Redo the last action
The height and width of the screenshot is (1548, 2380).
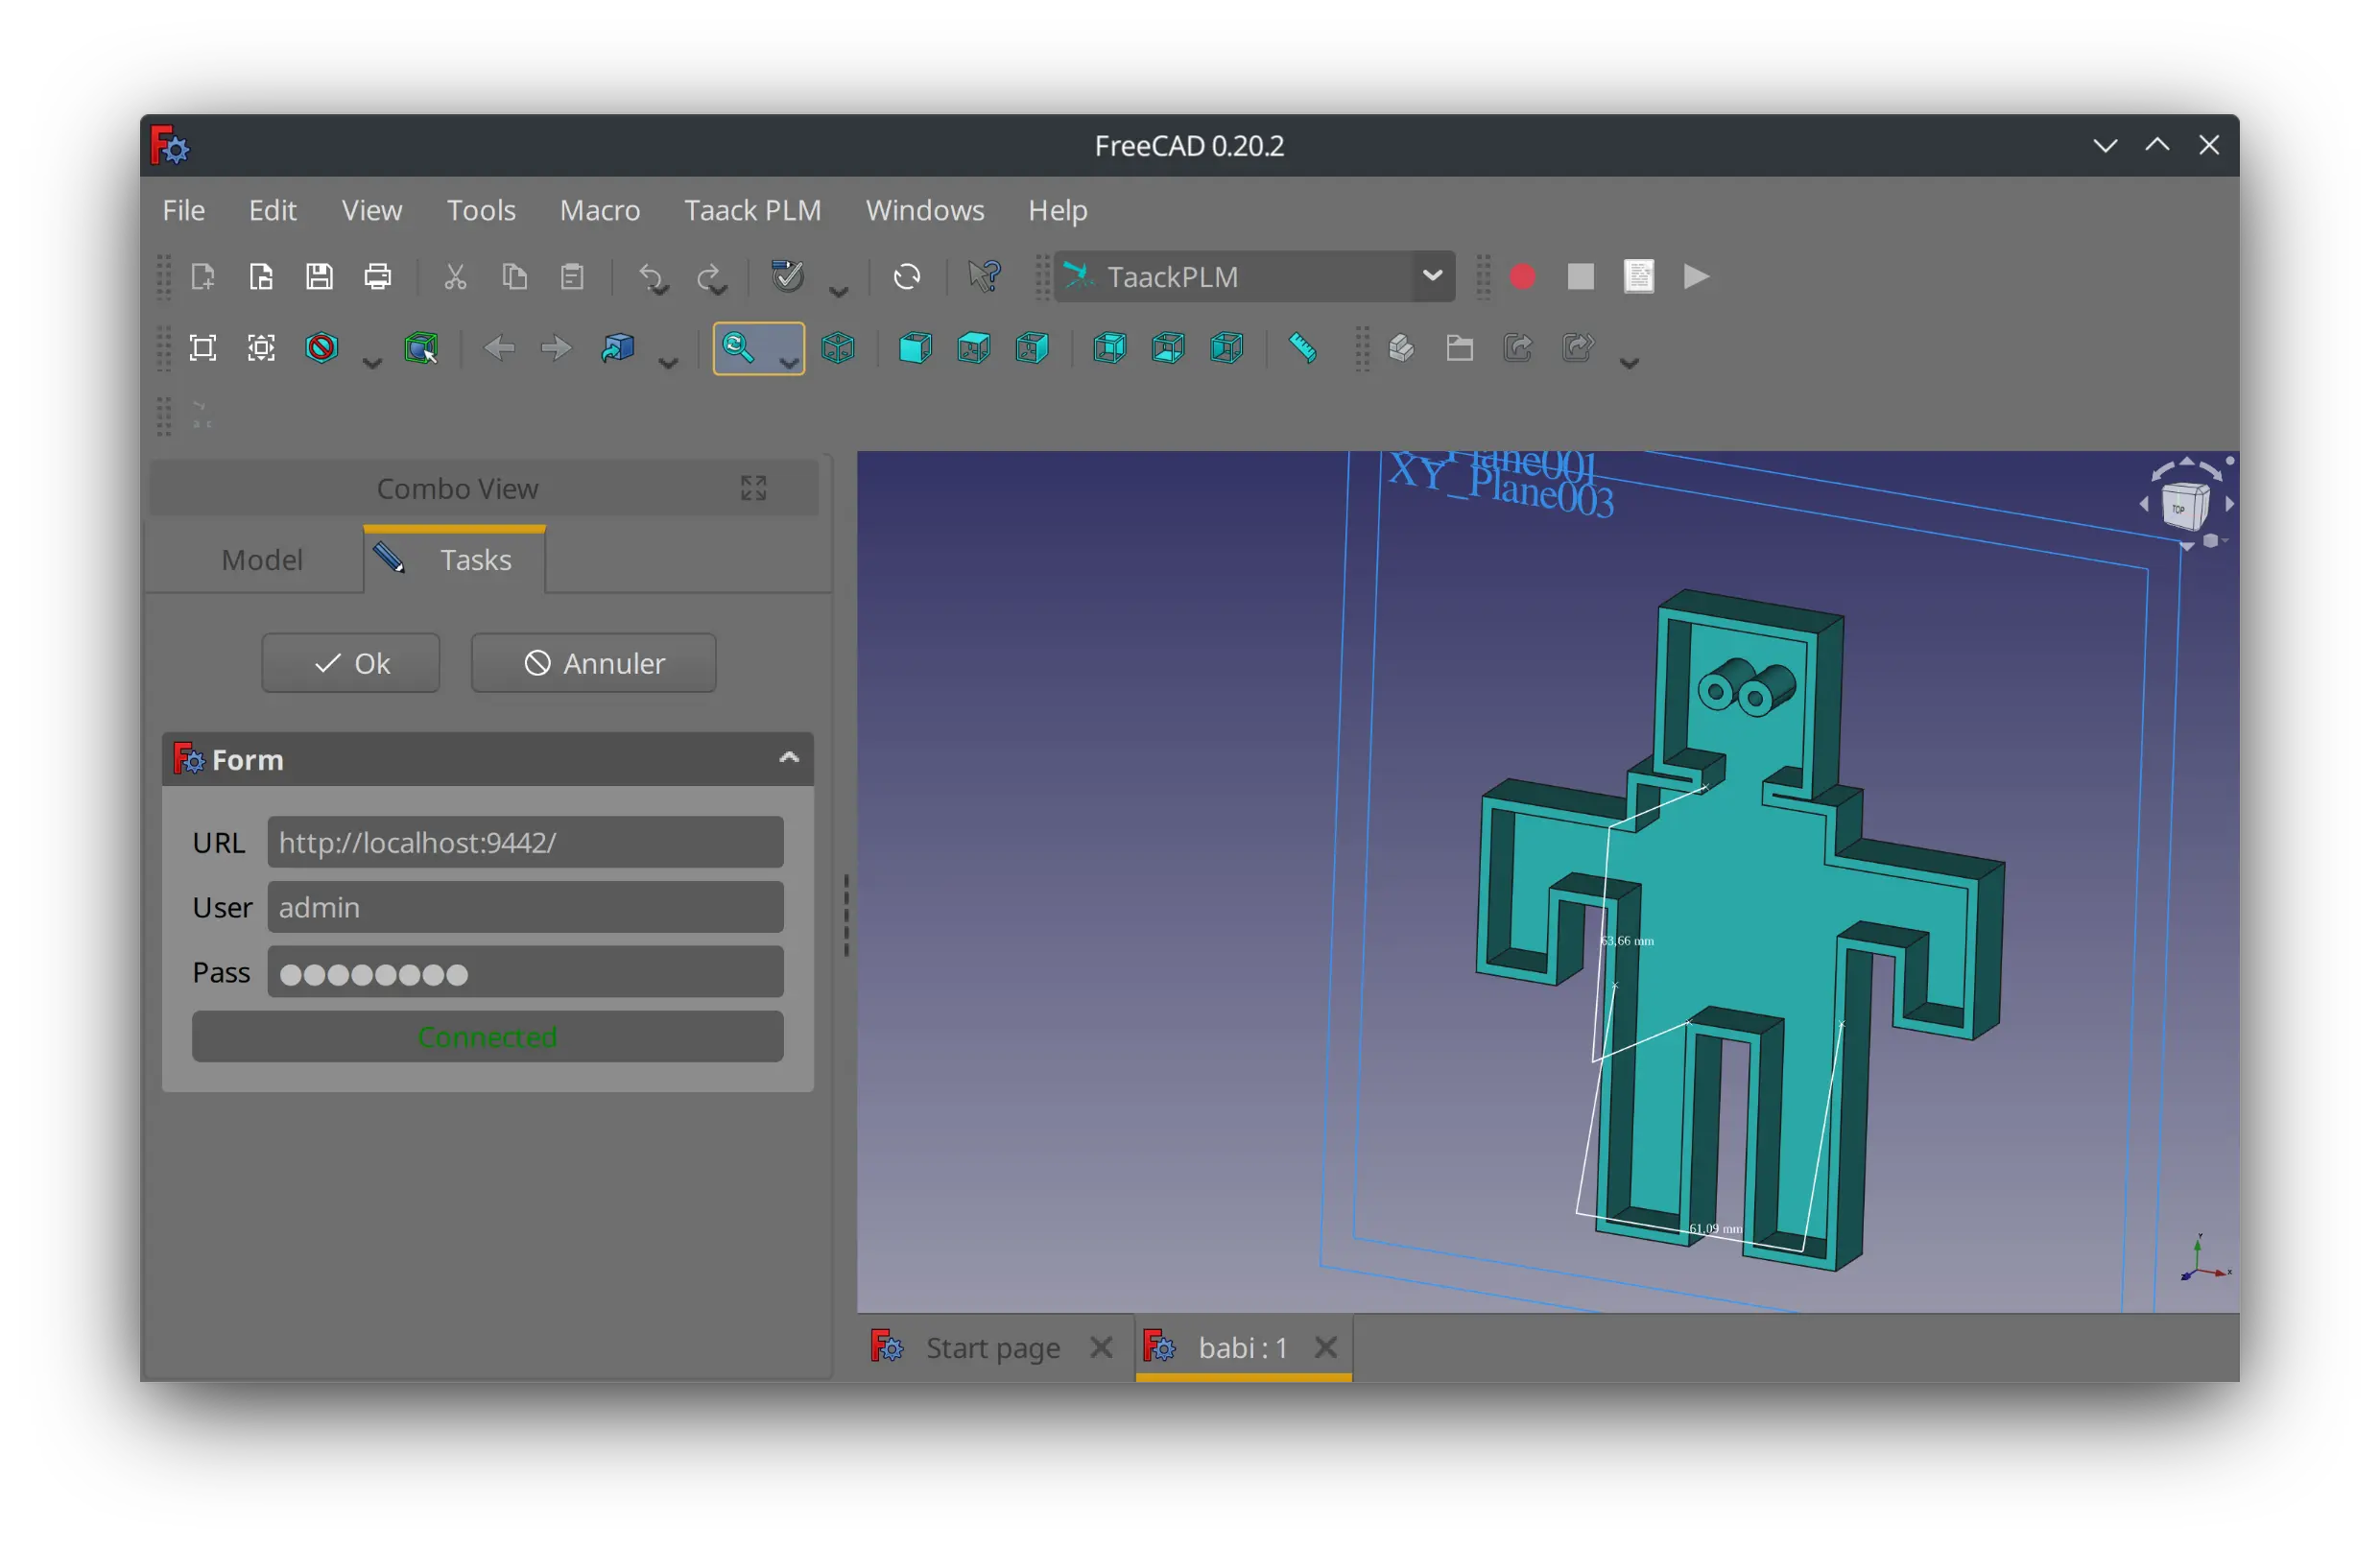708,276
